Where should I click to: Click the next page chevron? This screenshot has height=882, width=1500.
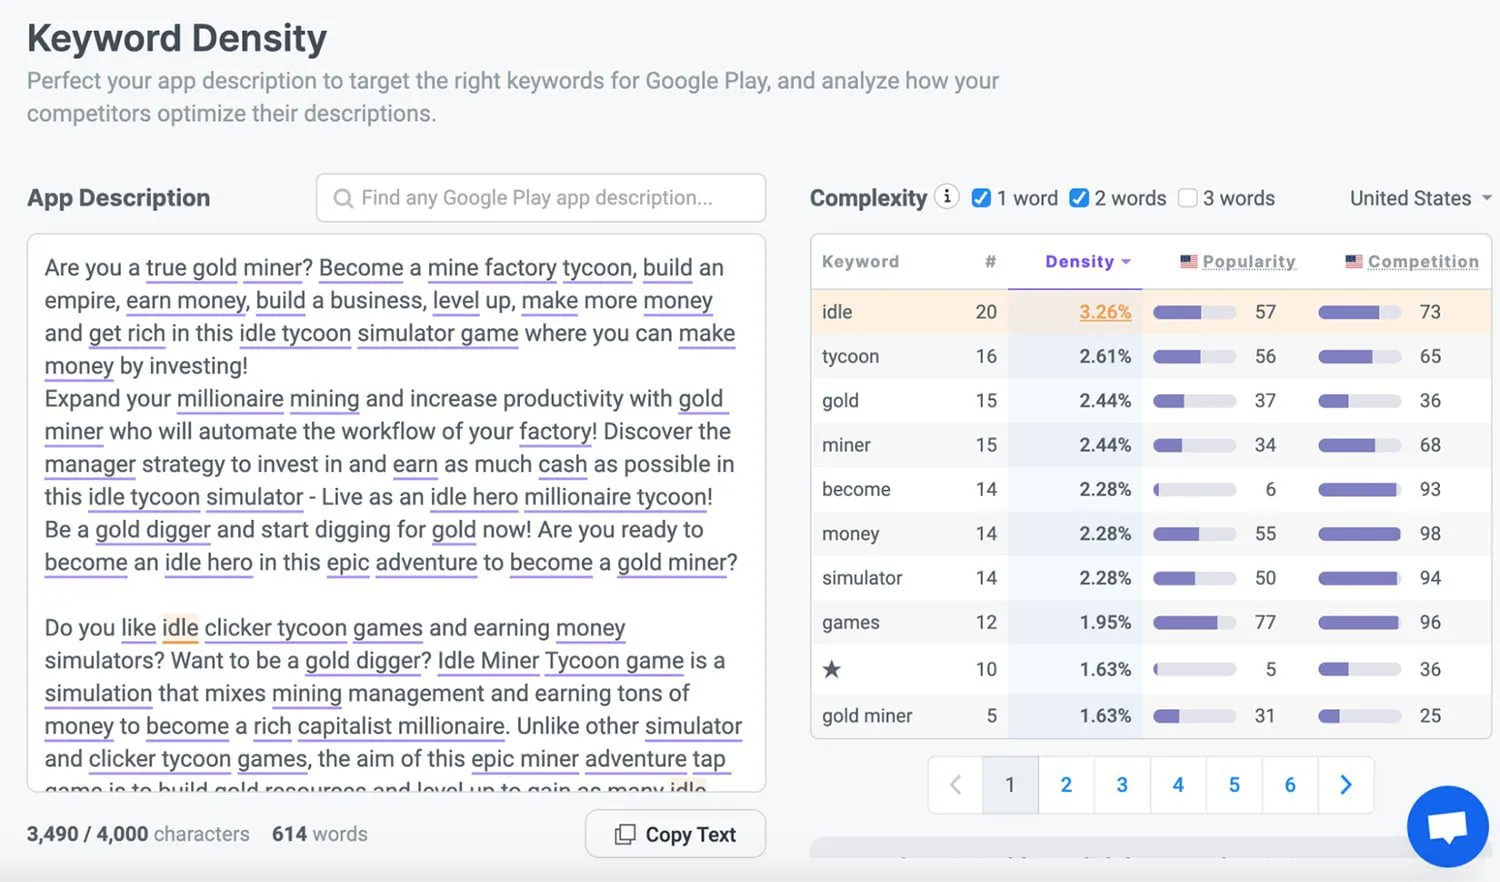coord(1345,785)
